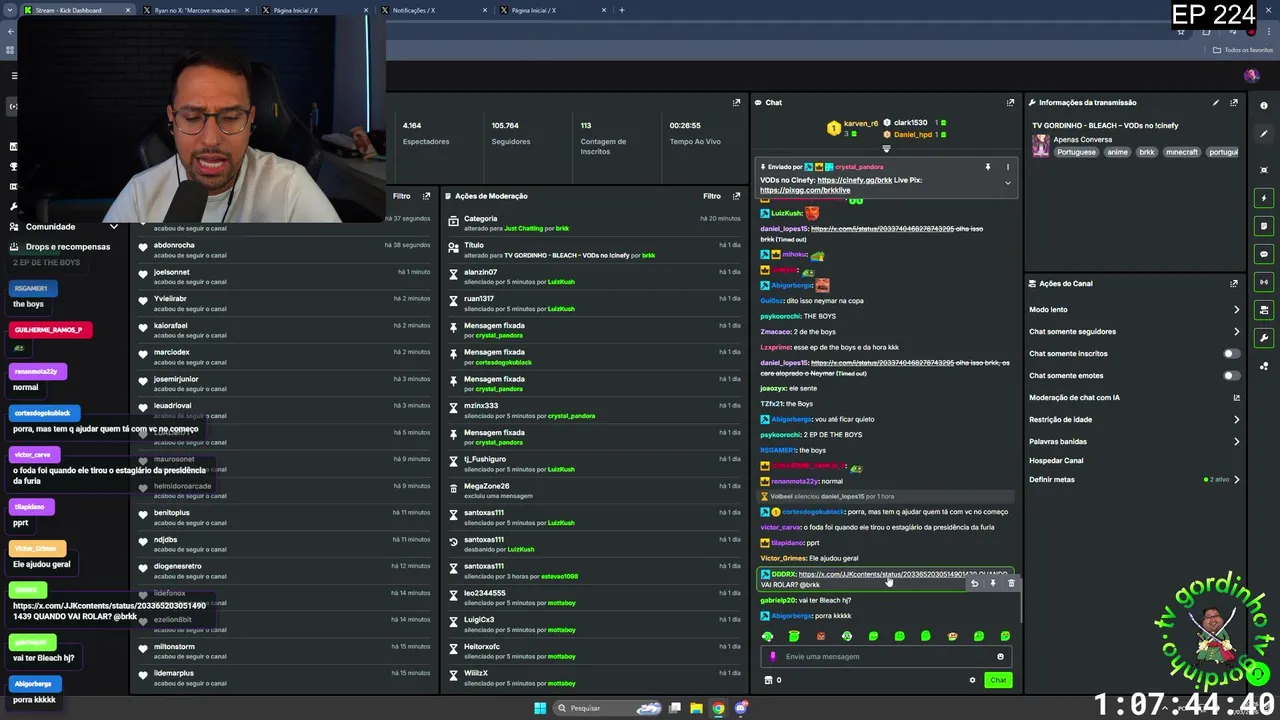Open chat settings gear icon

pos(972,680)
